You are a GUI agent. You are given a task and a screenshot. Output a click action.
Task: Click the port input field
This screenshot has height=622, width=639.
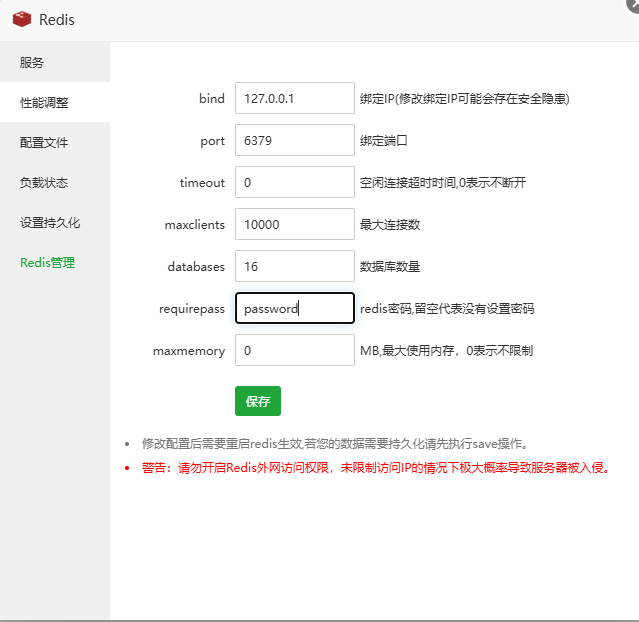coord(295,140)
